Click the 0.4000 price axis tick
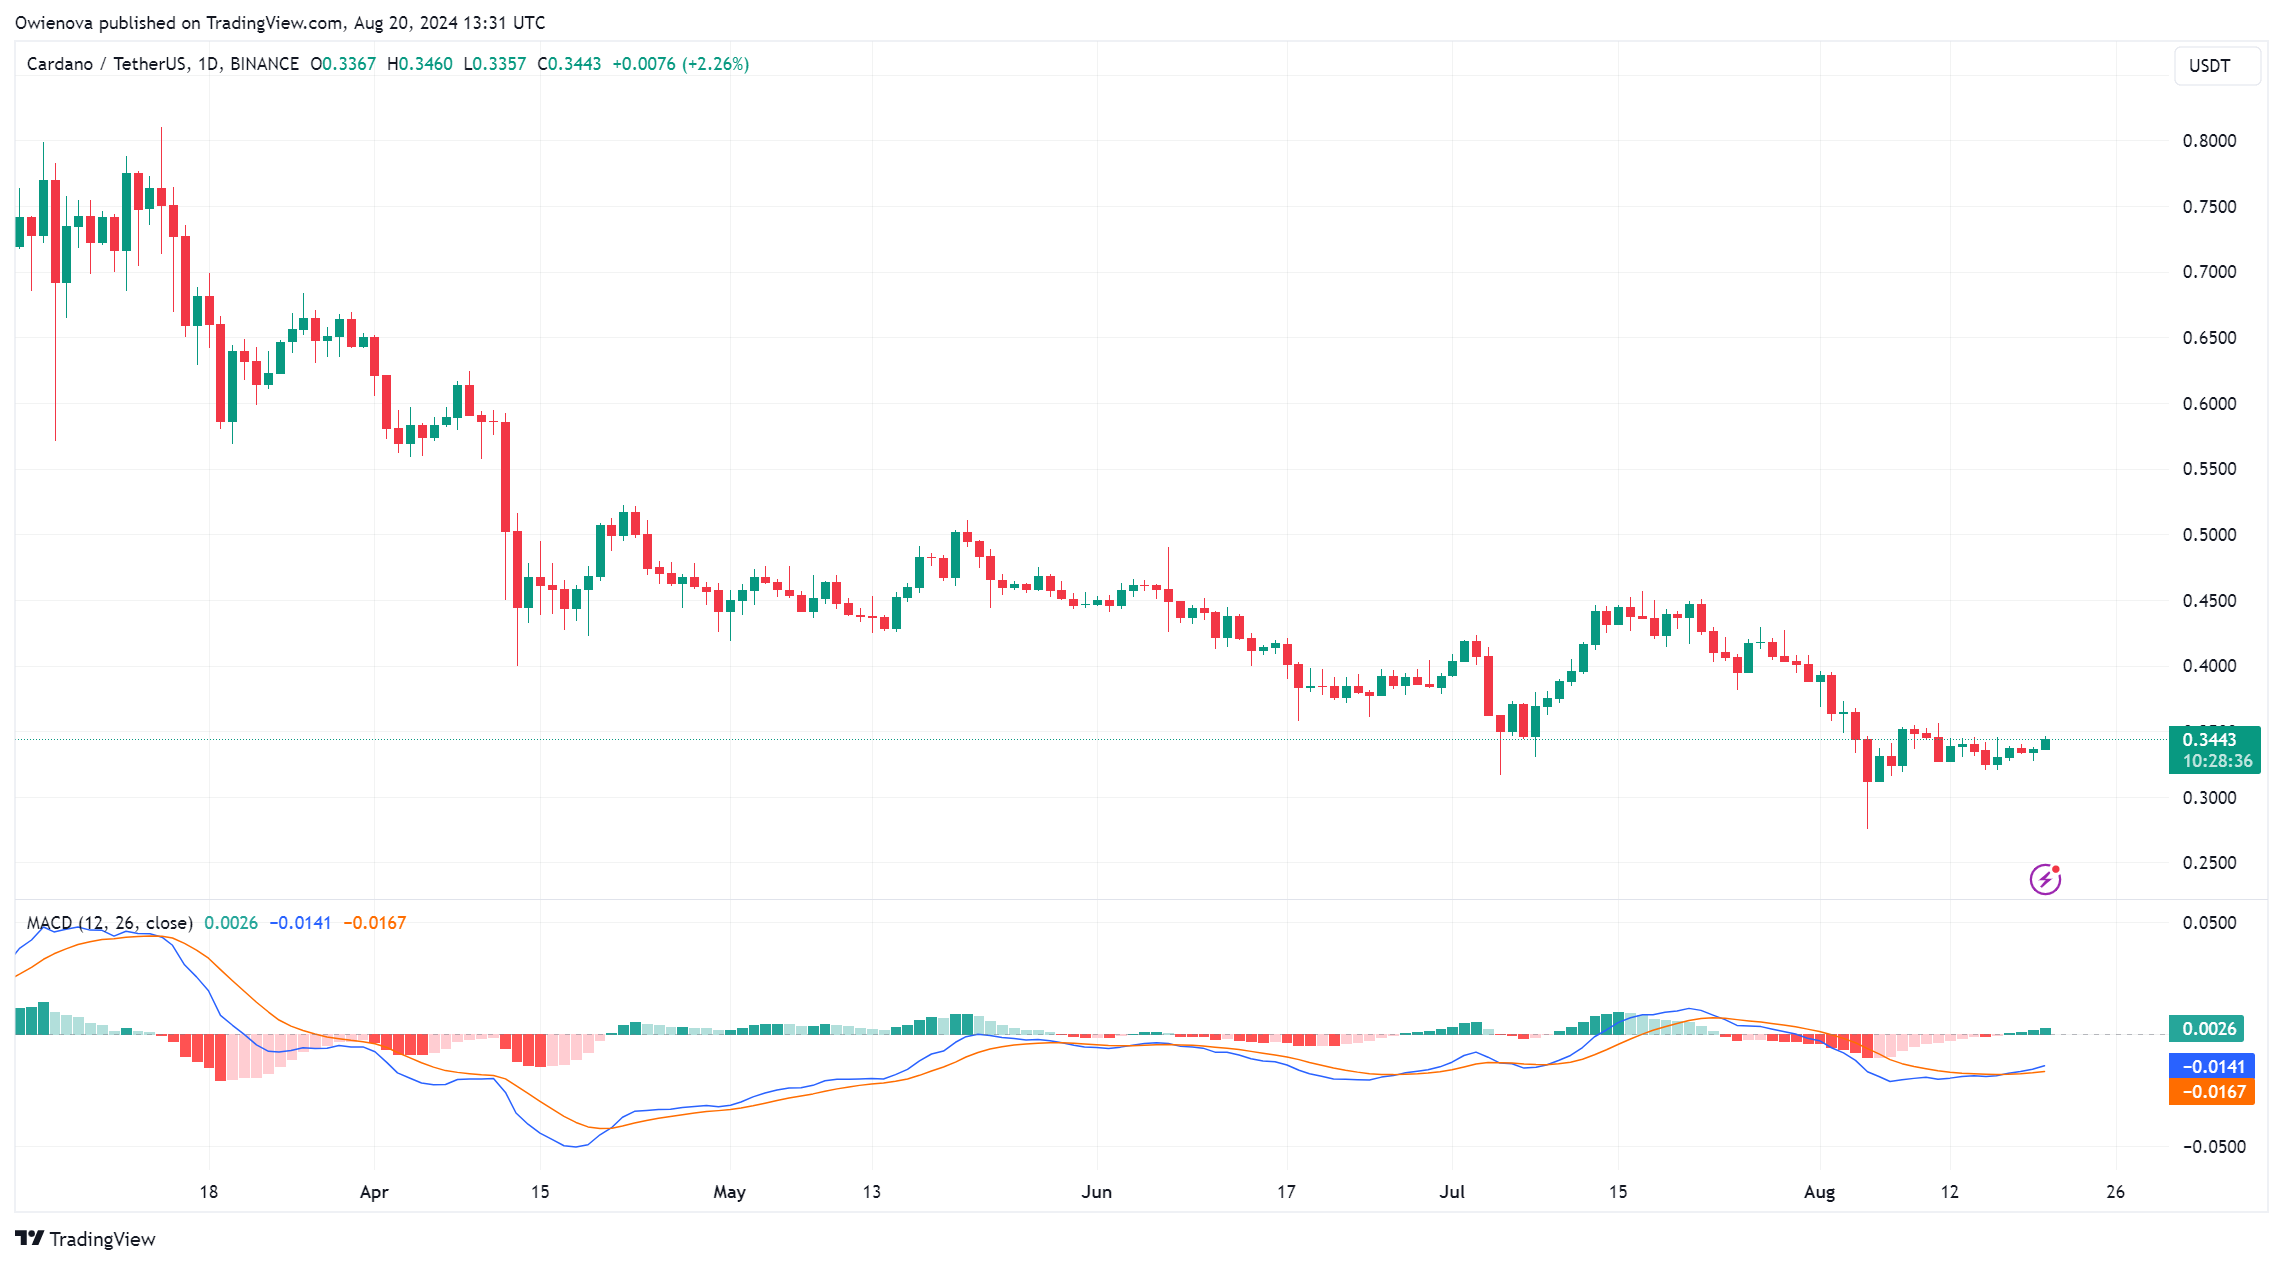The width and height of the screenshot is (2283, 1265). 2209,666
